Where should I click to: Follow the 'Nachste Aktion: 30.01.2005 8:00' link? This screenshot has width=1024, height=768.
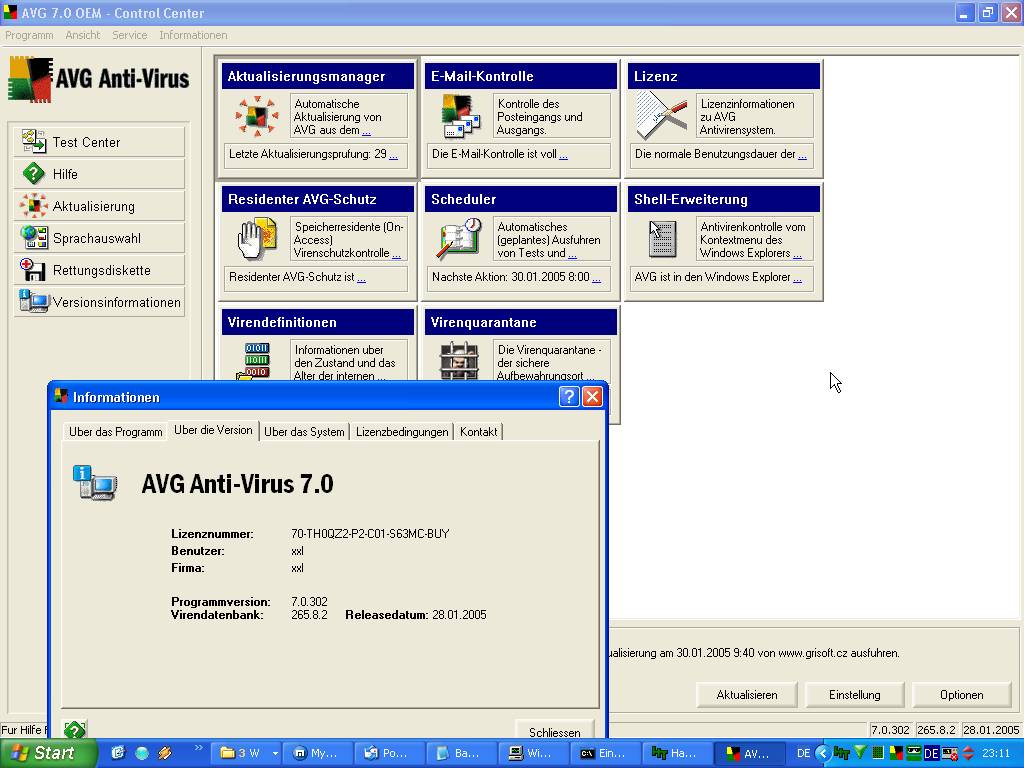click(596, 278)
